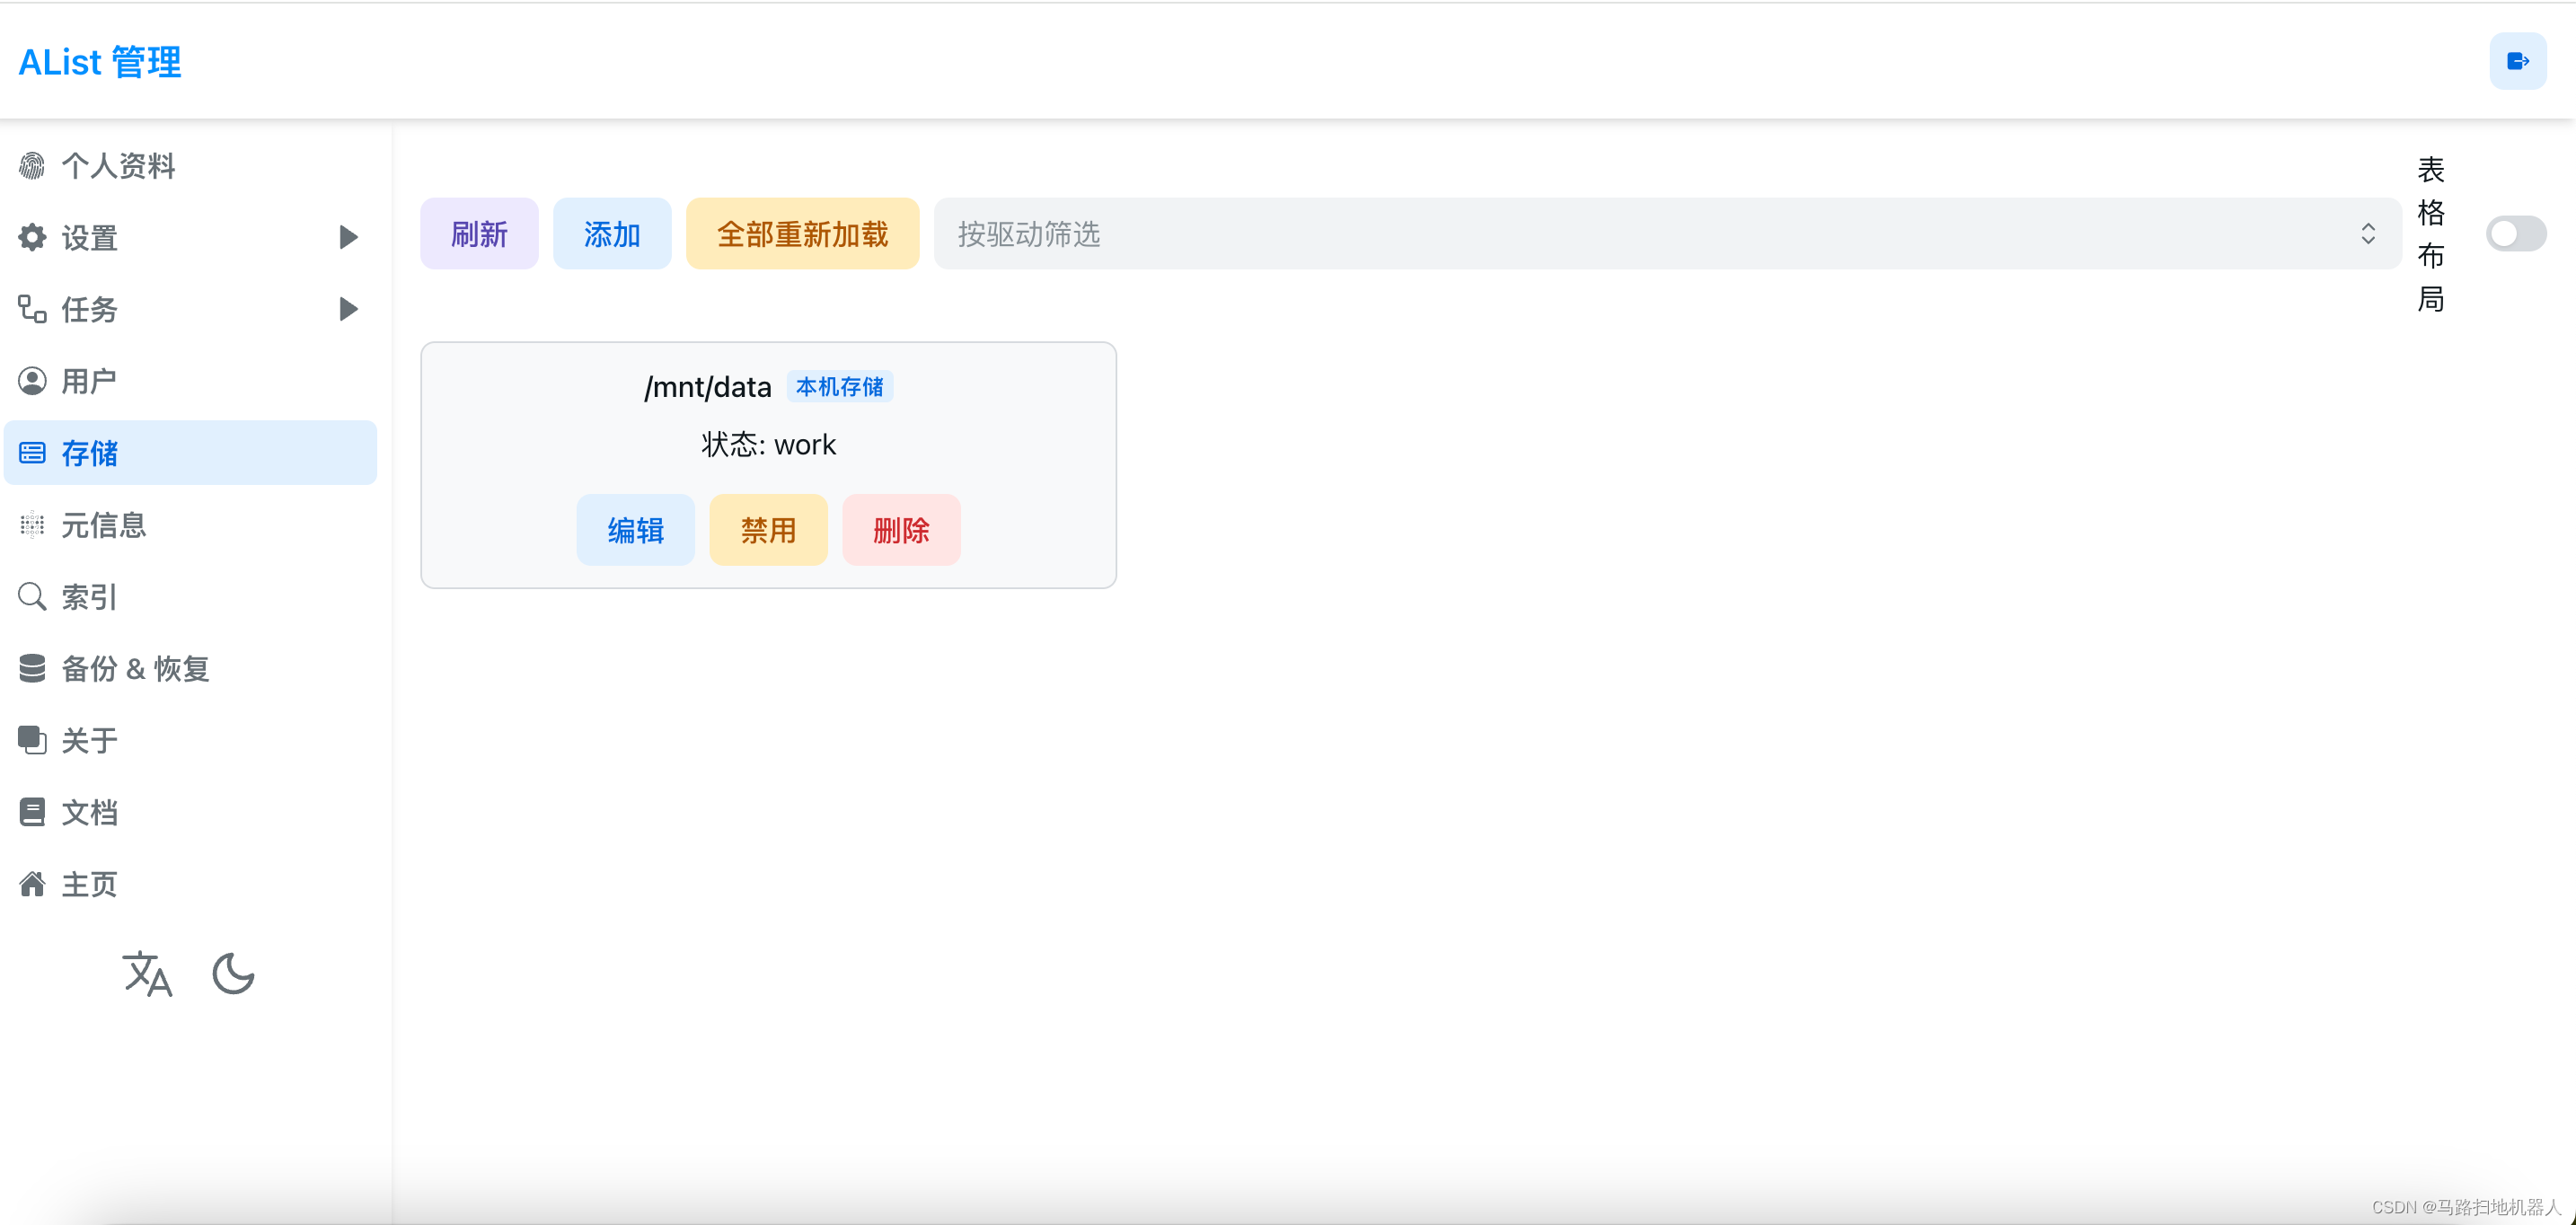Click 编辑 on the /mnt/data storage

635,530
